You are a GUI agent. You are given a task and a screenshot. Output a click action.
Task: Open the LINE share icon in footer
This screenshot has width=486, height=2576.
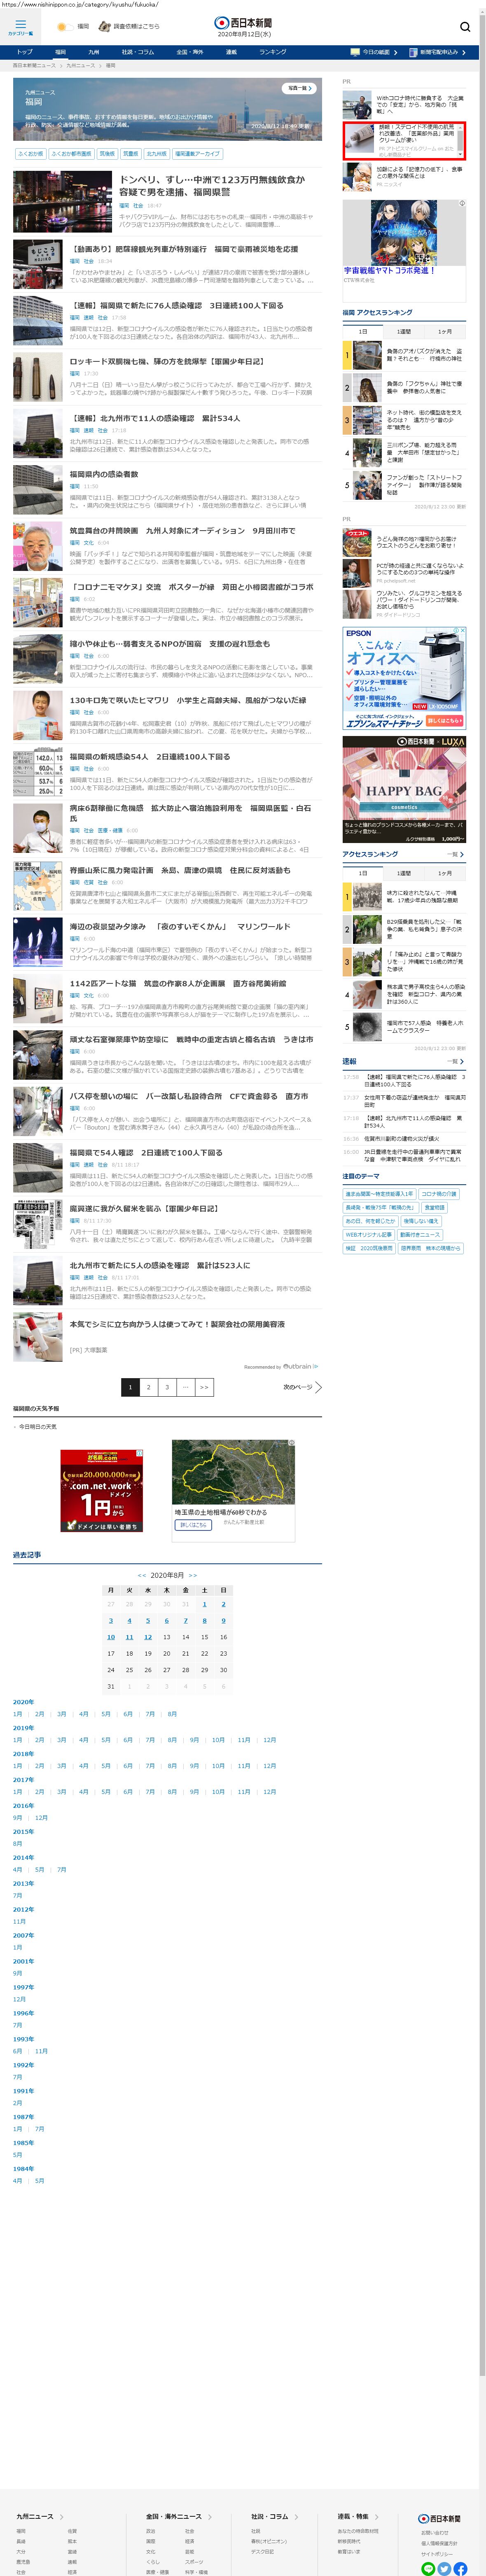click(x=428, y=2568)
